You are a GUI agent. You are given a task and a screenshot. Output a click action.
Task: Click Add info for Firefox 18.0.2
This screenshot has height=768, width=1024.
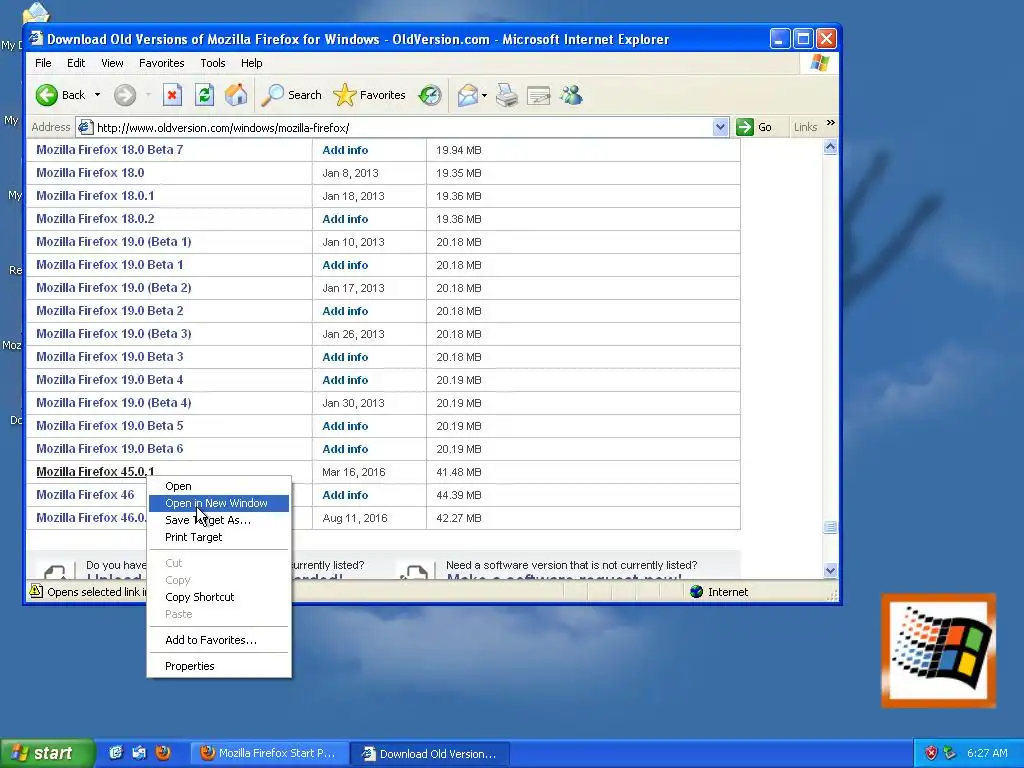[345, 219]
